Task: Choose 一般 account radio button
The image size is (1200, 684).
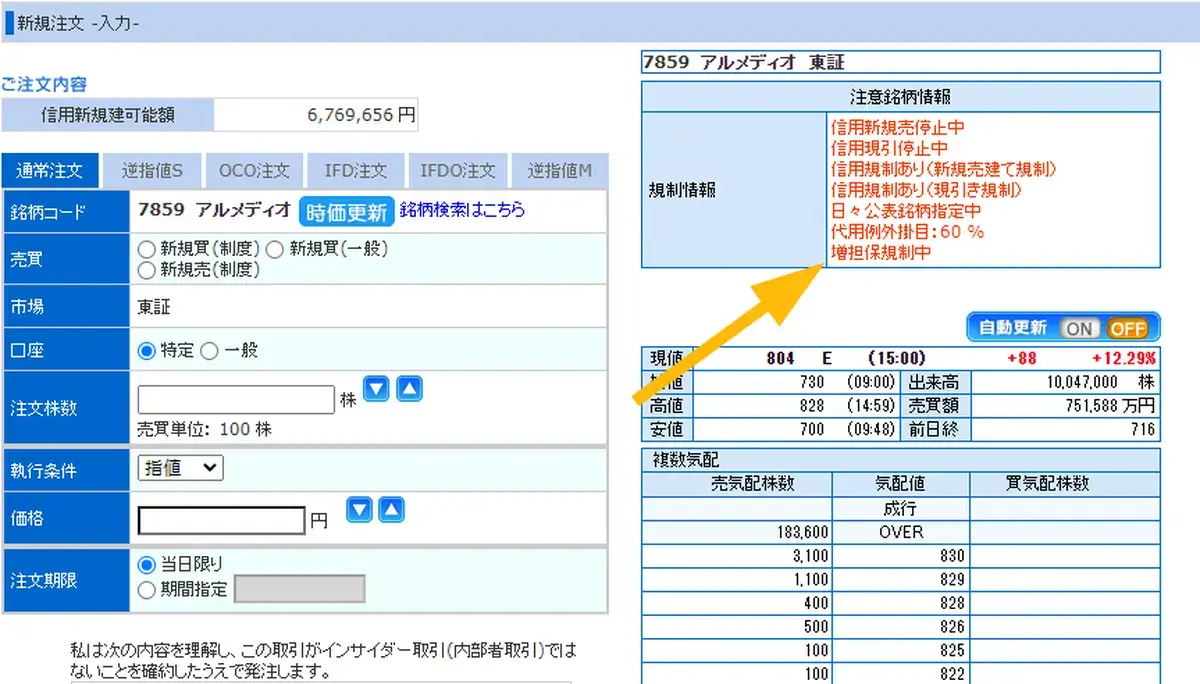Action: [209, 351]
